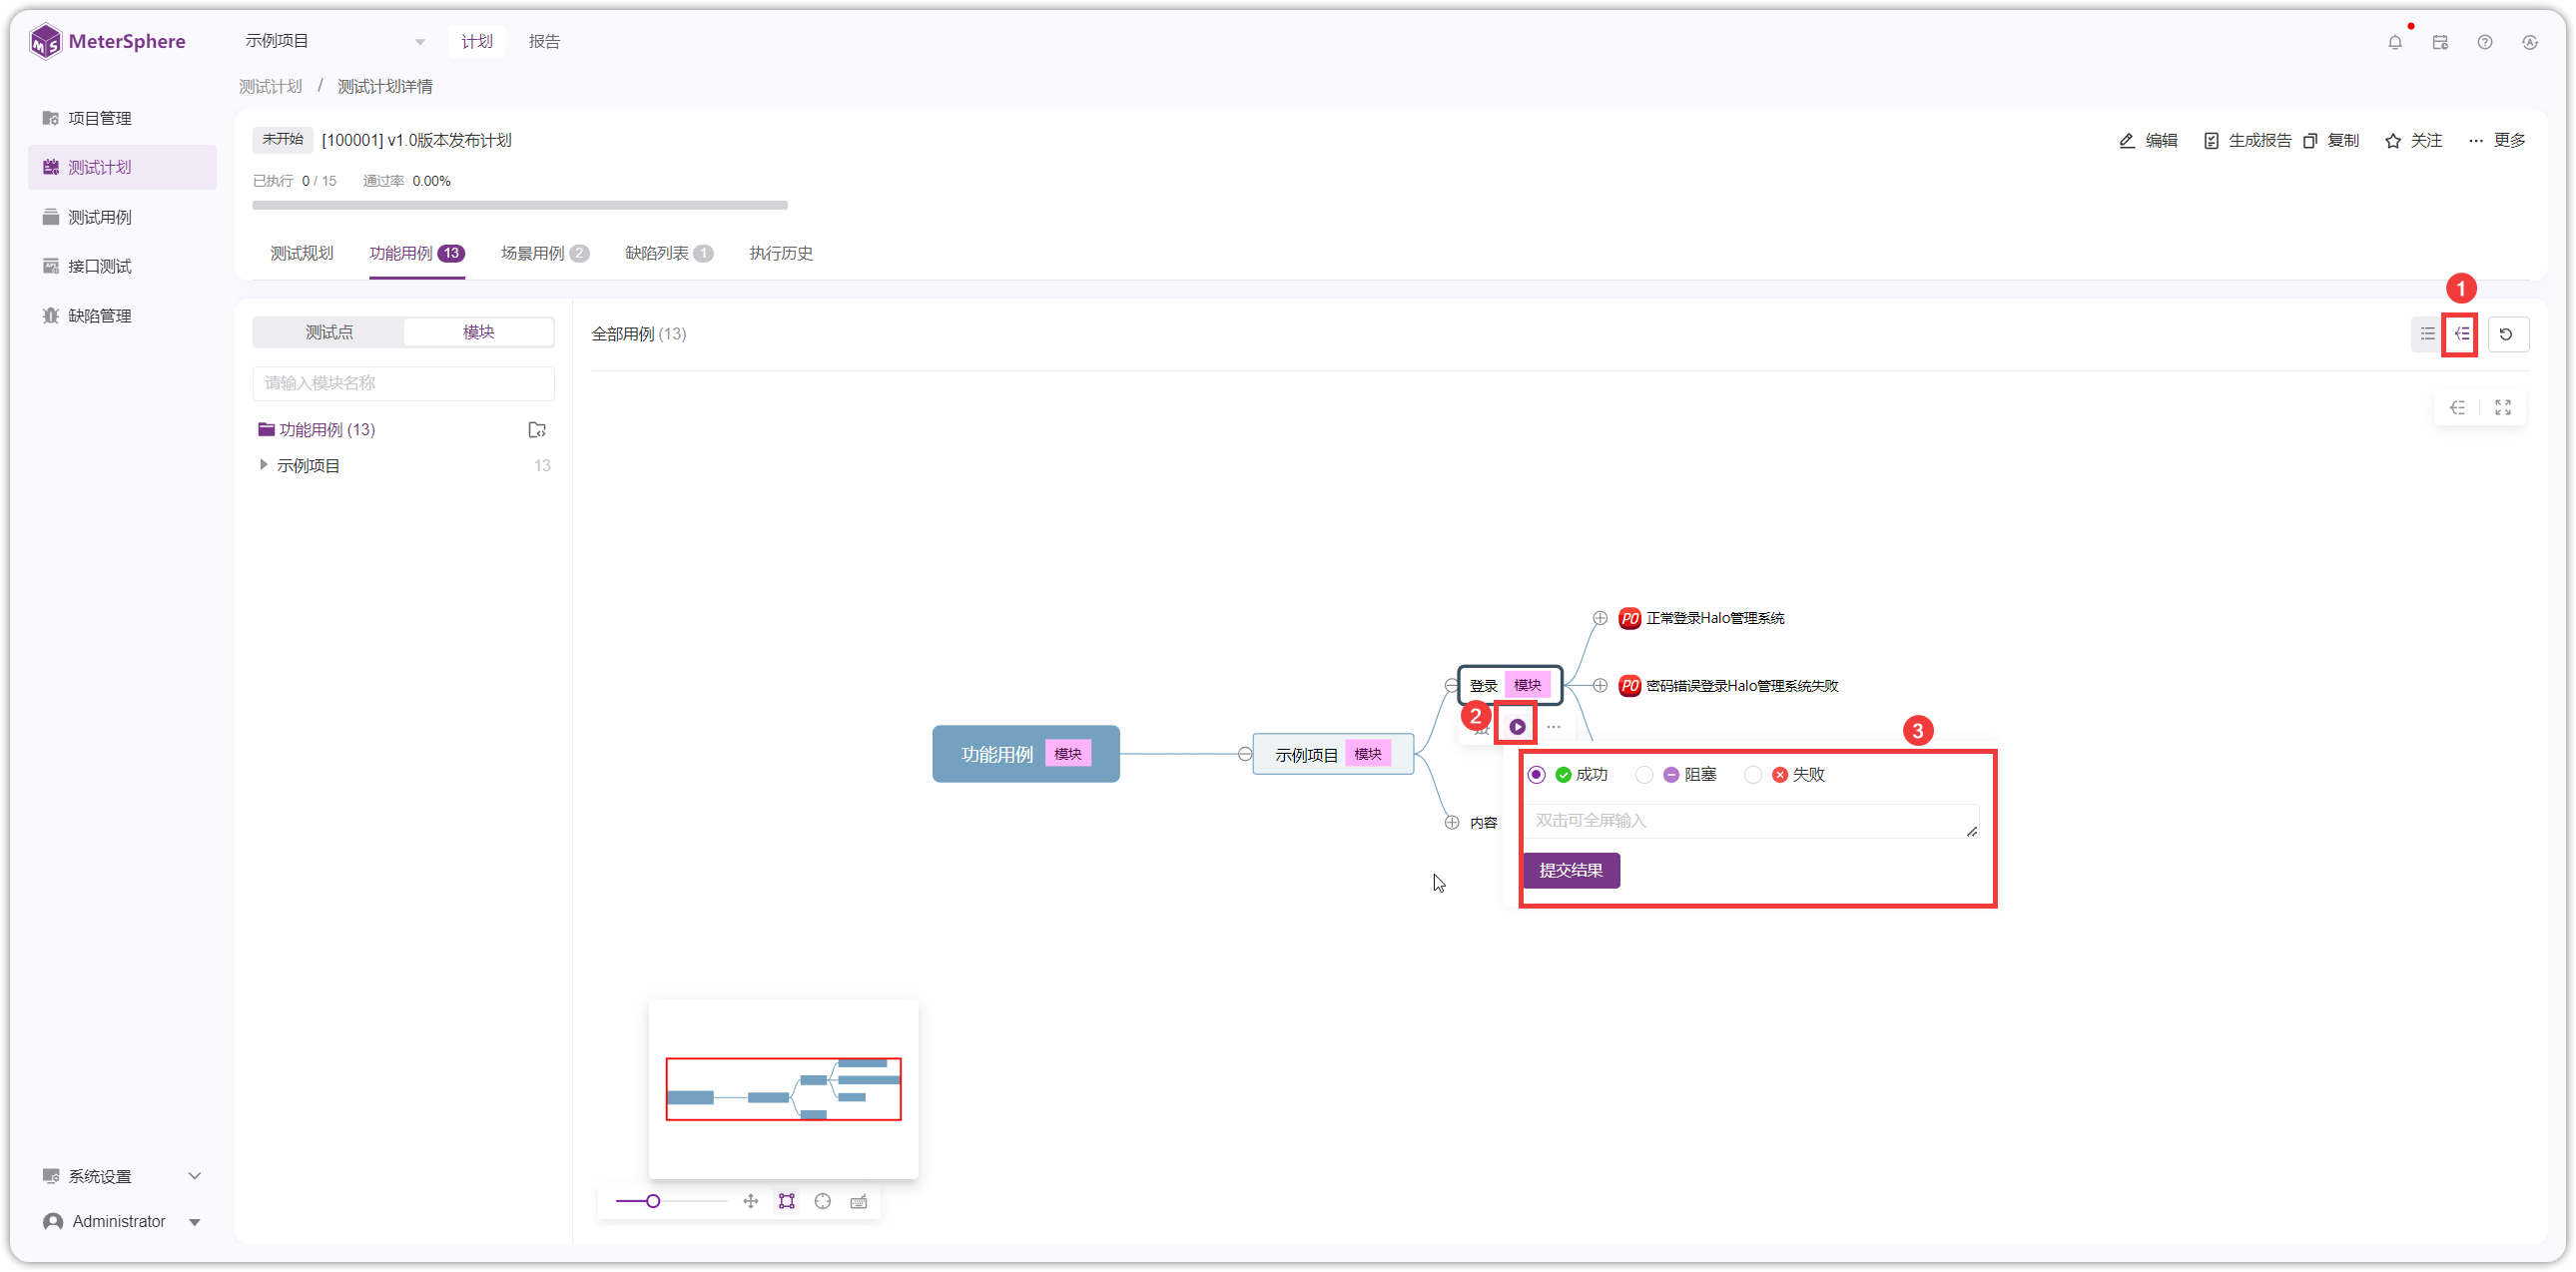Screen dimensions: 2576x1272
Task: Click the 编辑 button
Action: (2148, 140)
